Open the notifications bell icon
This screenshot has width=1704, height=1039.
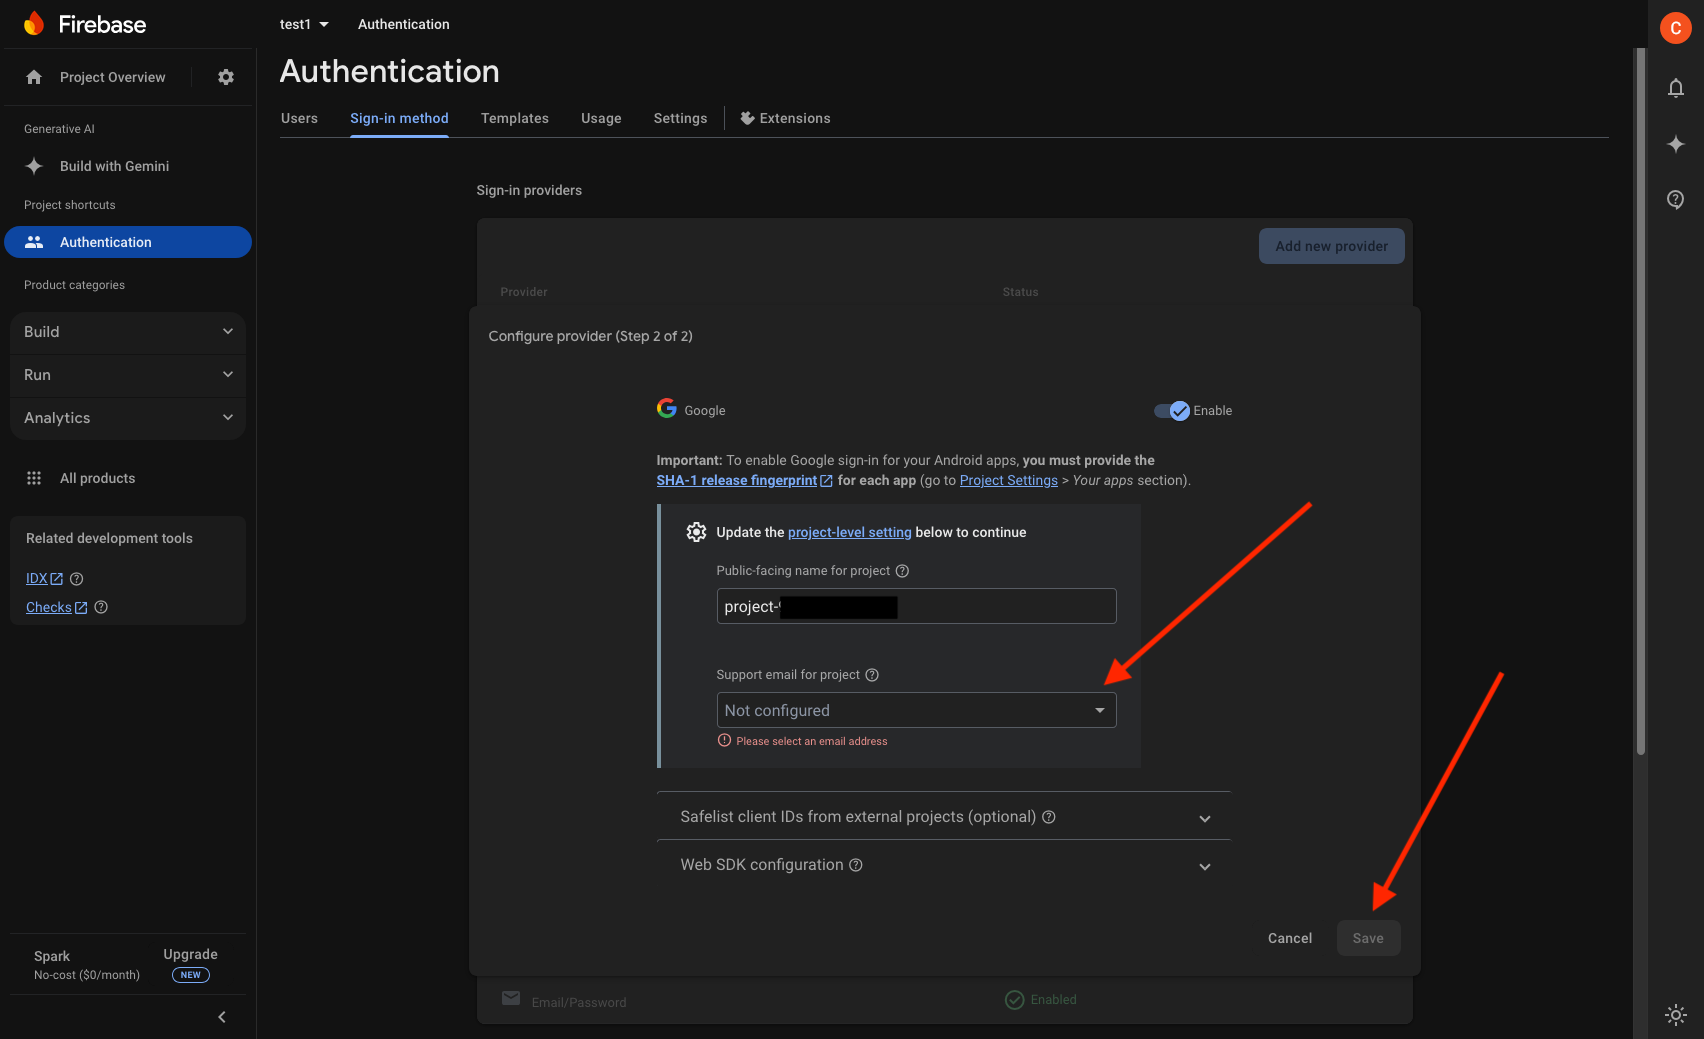click(x=1676, y=88)
